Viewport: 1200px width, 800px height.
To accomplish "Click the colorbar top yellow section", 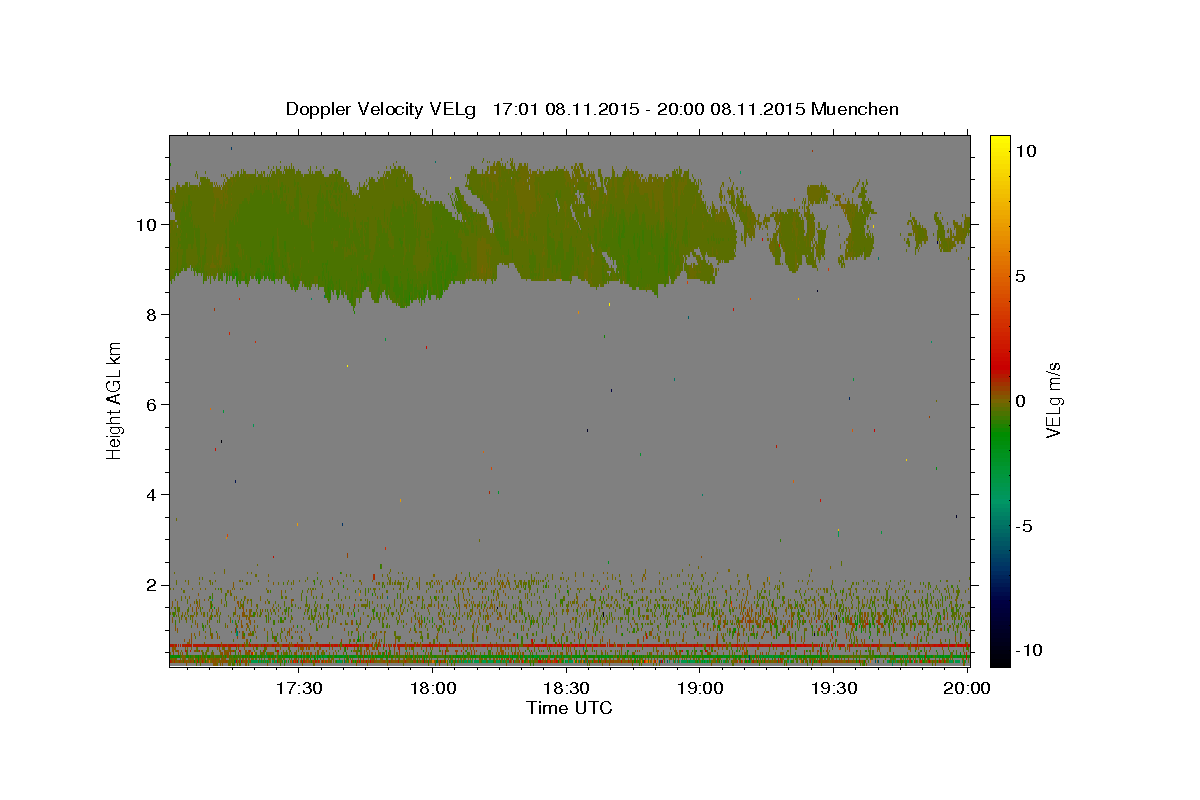I will (999, 150).
